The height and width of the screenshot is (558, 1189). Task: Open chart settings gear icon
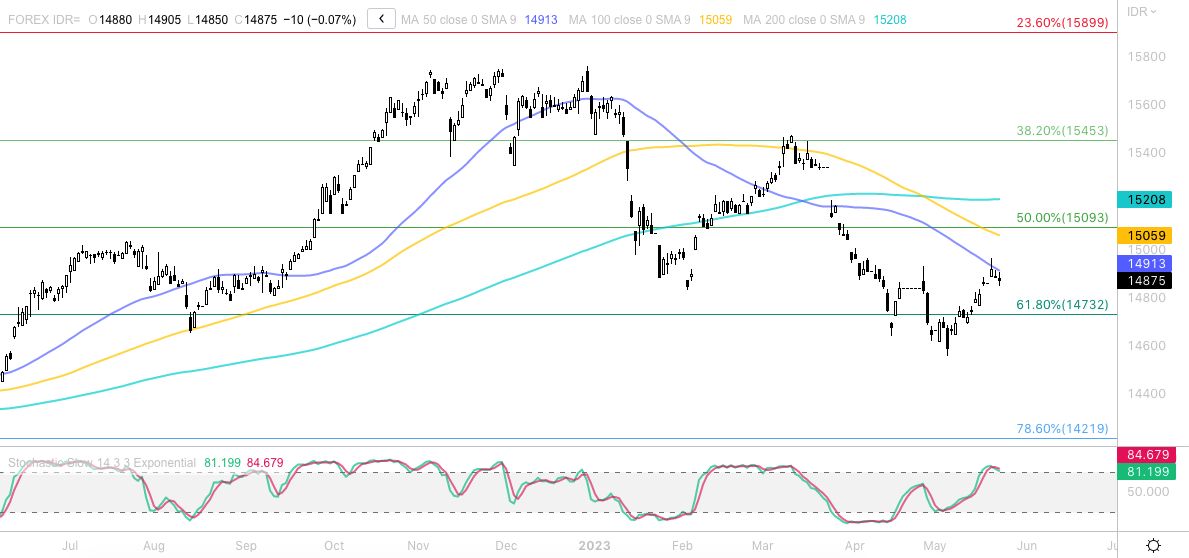click(x=1153, y=546)
